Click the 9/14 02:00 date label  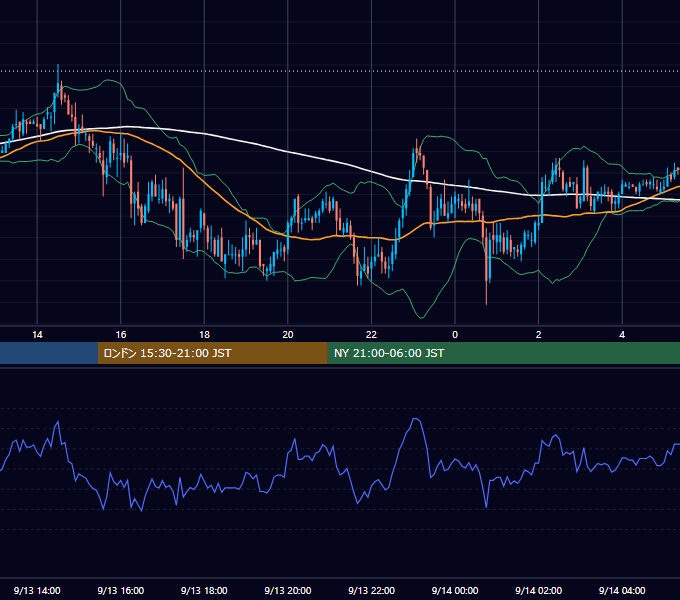pyautogui.click(x=539, y=590)
